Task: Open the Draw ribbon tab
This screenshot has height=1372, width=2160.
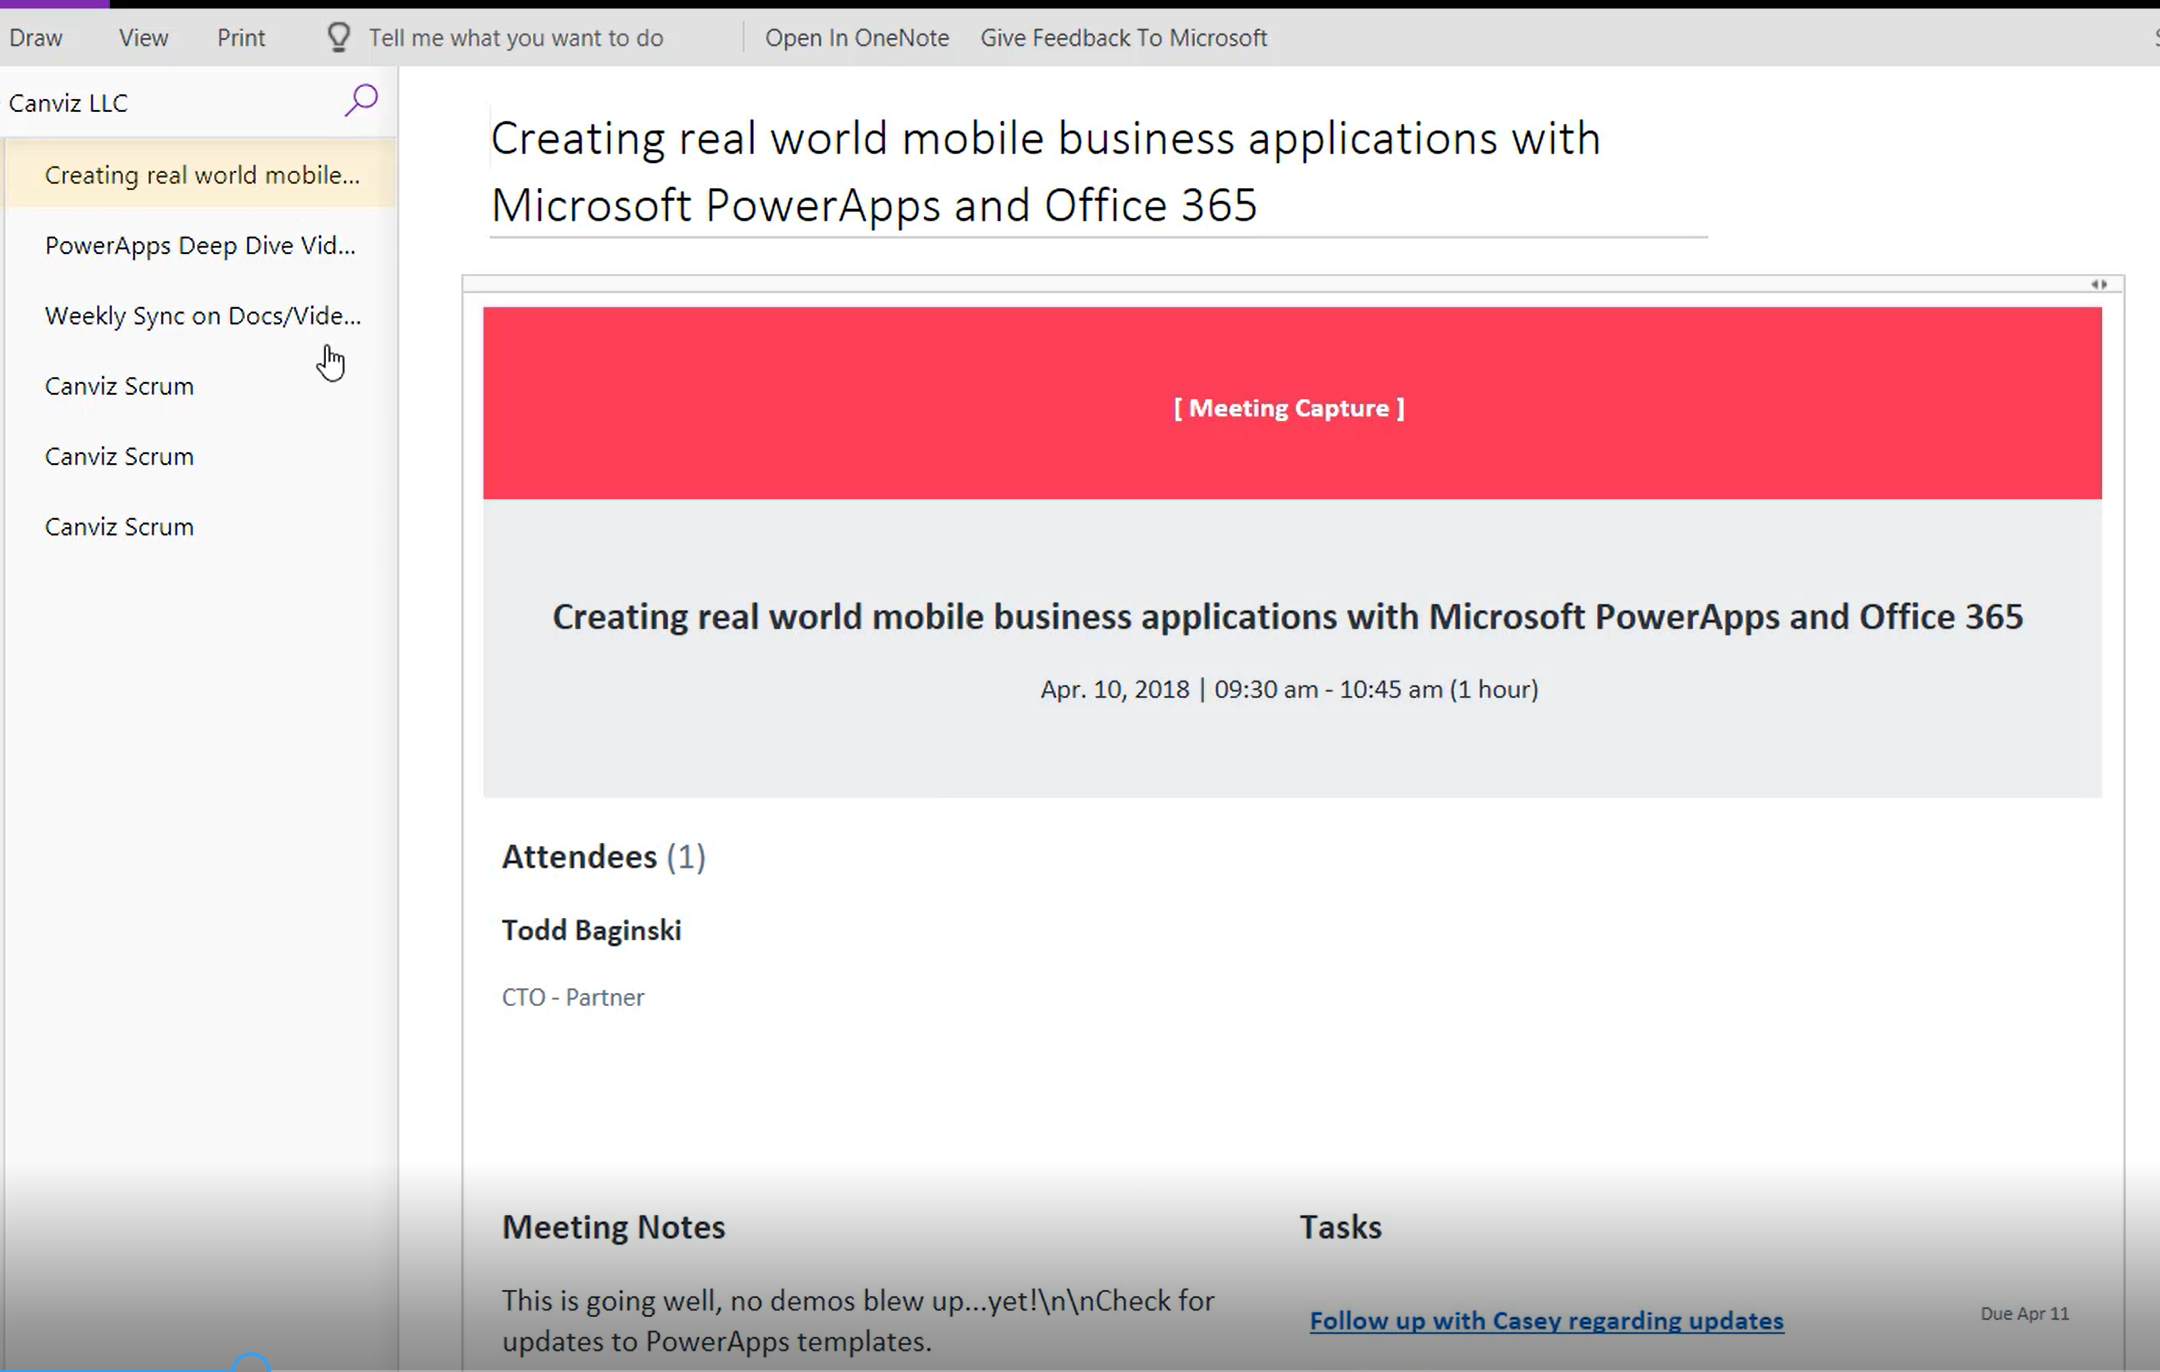Action: click(36, 38)
